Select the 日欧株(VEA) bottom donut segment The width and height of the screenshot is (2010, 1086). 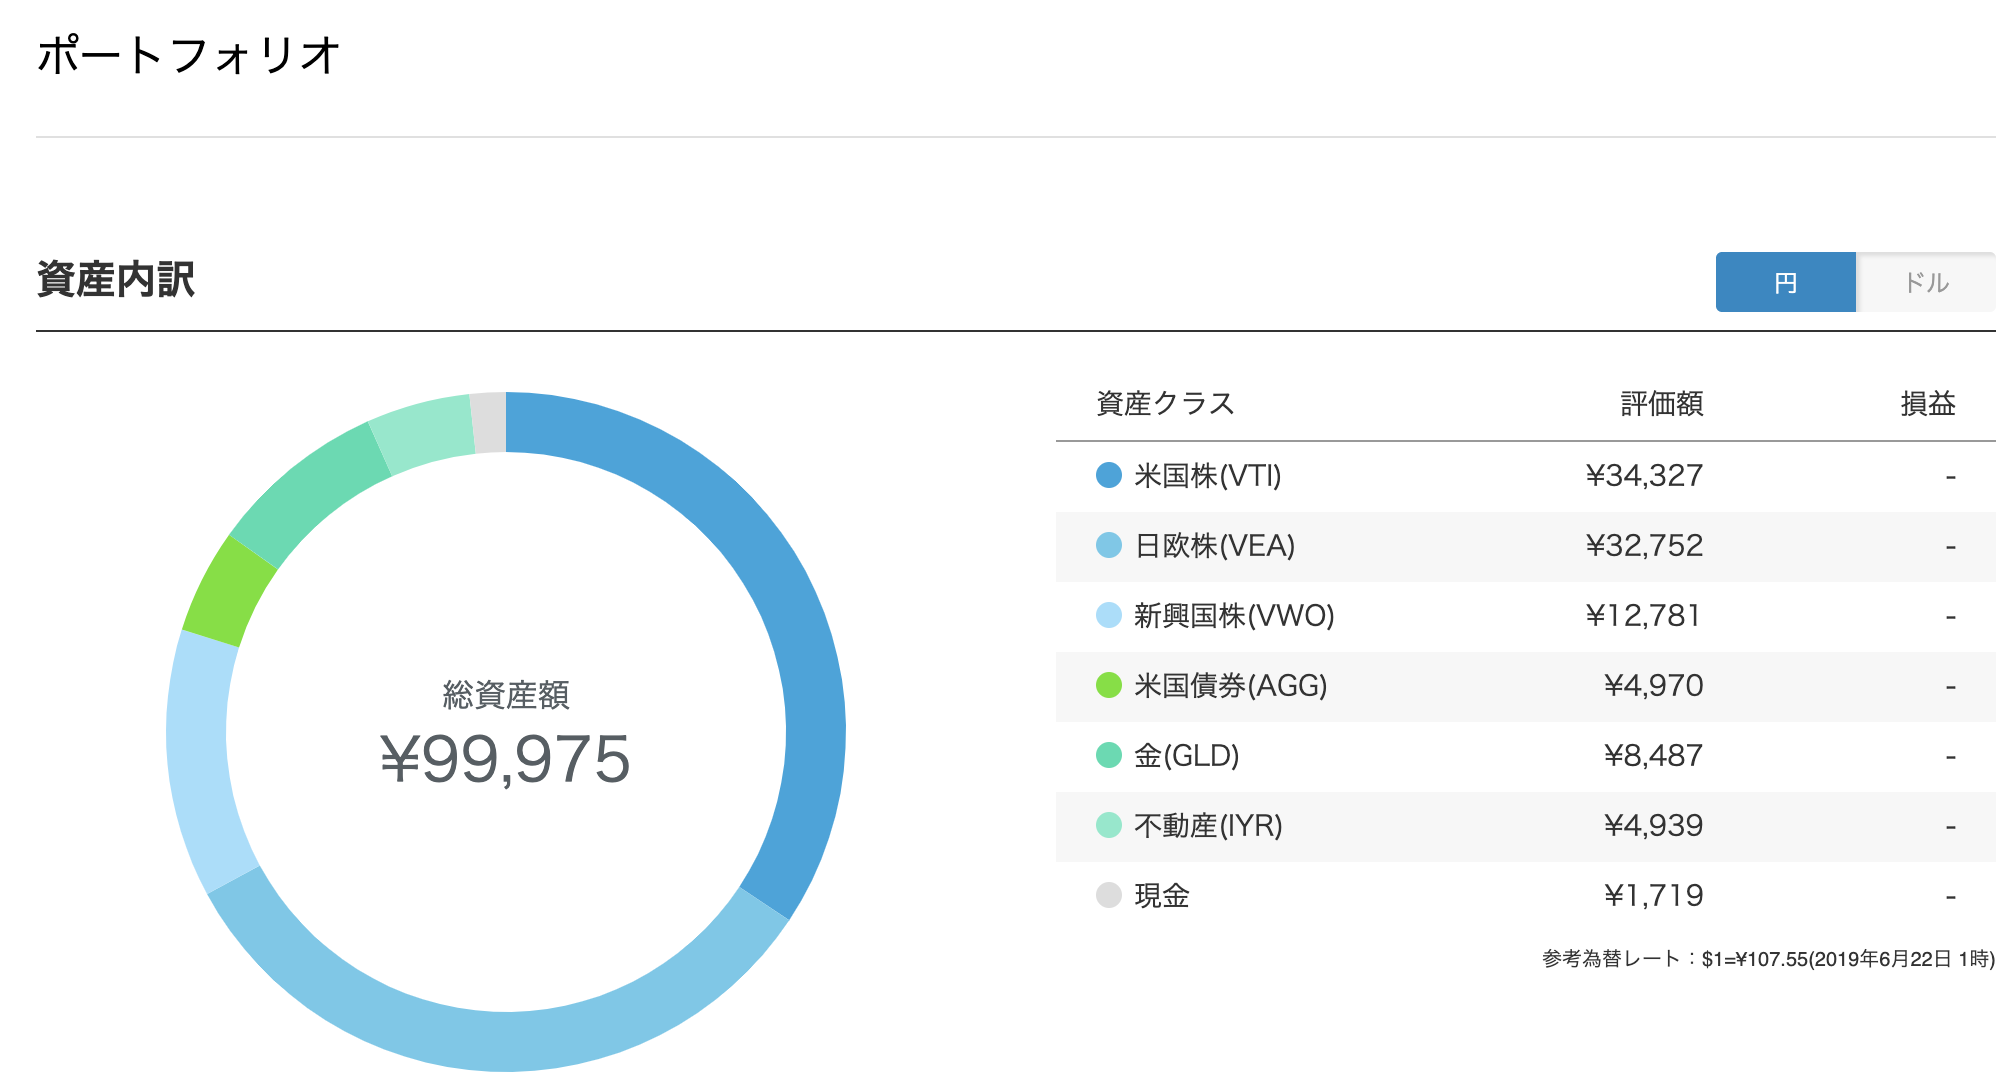coord(500,1040)
